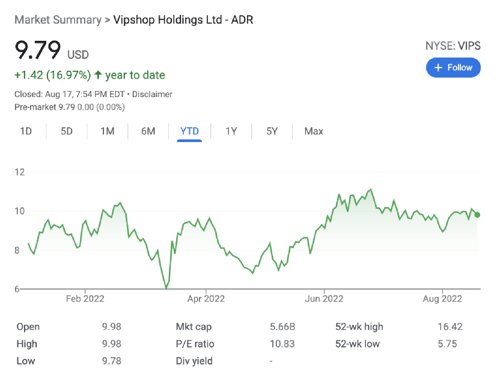Image resolution: width=500 pixels, height=368 pixels.
Task: Select the 5D time range tab
Action: (66, 131)
